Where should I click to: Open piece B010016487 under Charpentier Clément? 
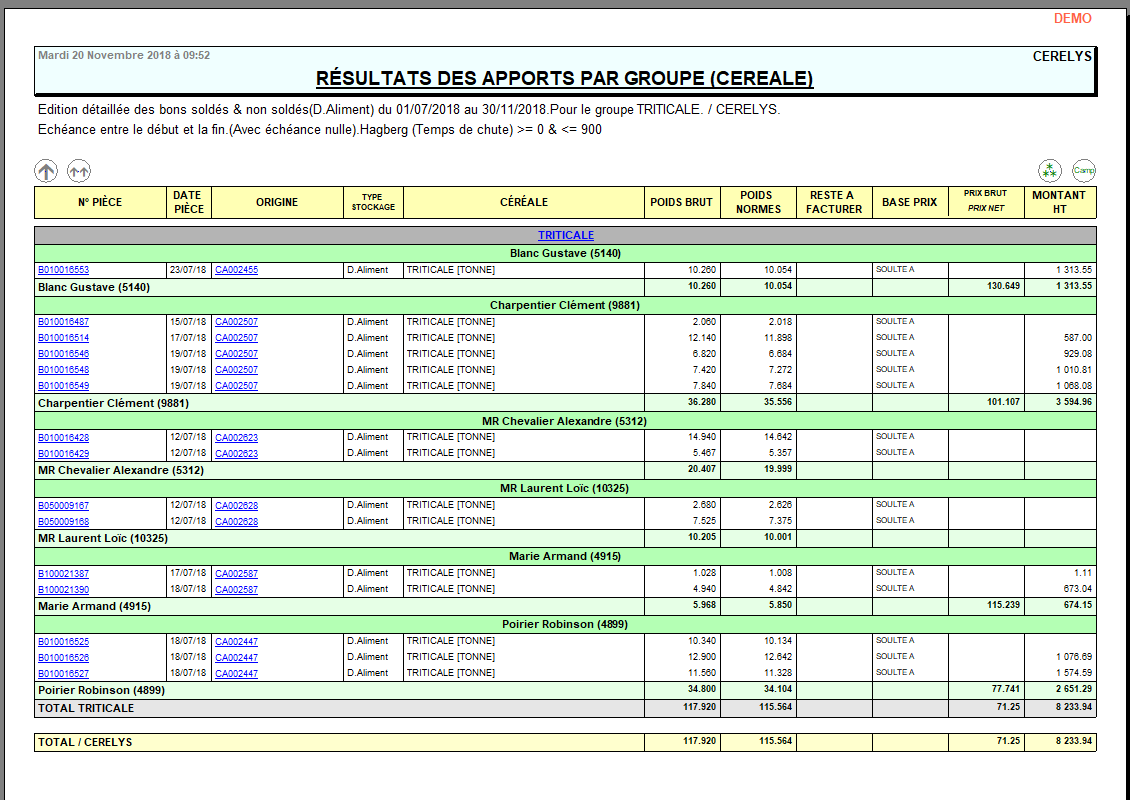(63, 322)
